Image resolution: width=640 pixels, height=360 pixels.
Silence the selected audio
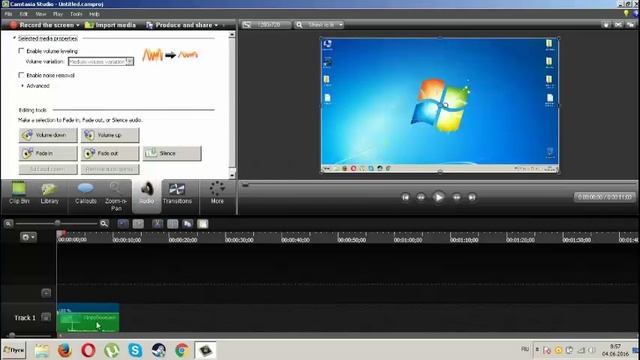(x=172, y=153)
